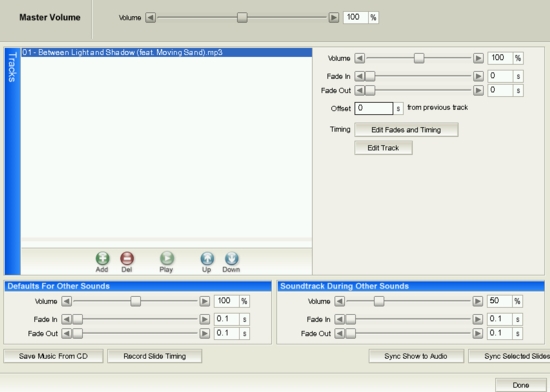Screen dimensions: 550x392
Task: Click the track Volume slider thumb
Action: click(x=419, y=58)
